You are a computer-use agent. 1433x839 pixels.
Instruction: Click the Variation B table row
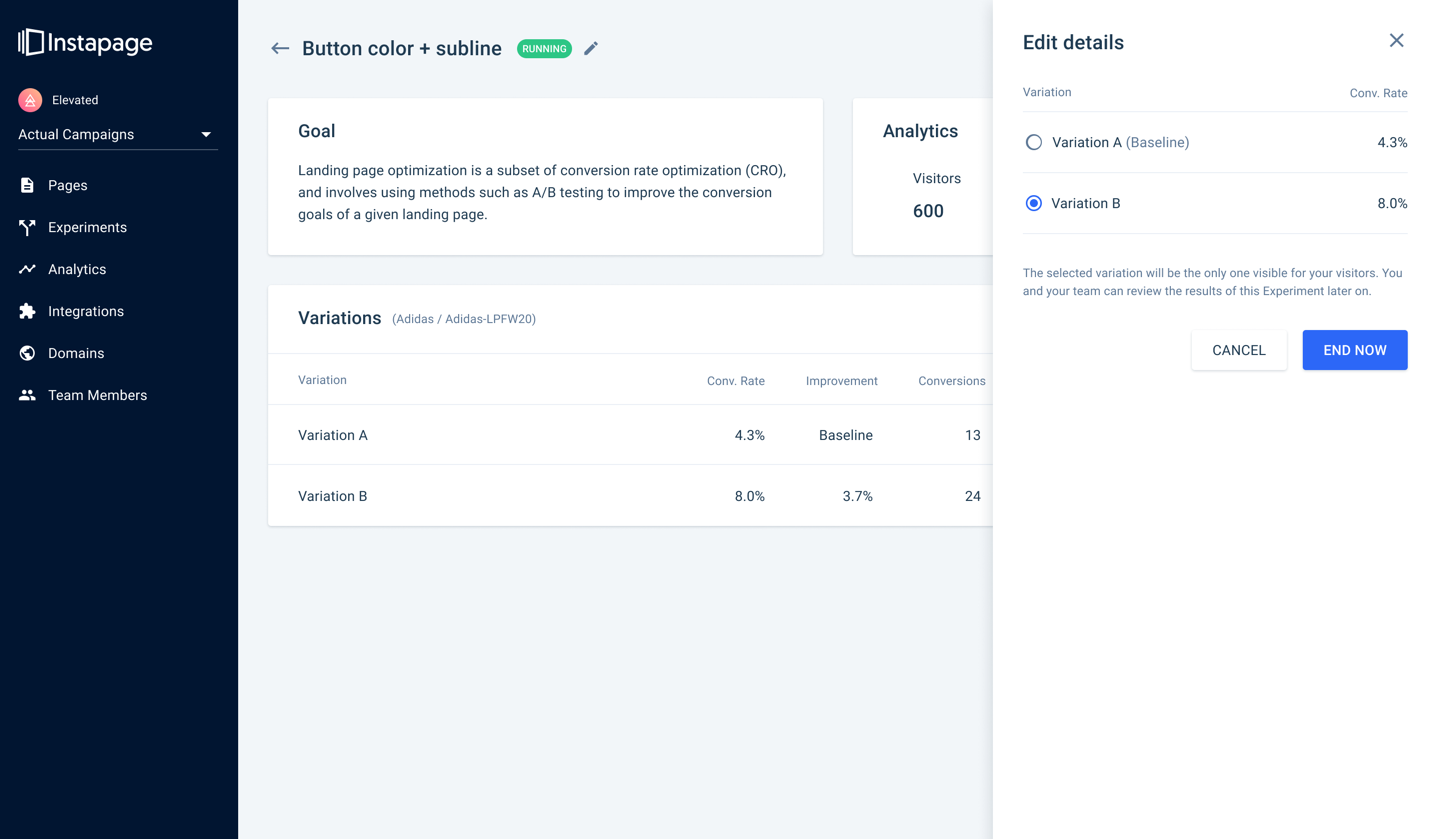point(630,496)
